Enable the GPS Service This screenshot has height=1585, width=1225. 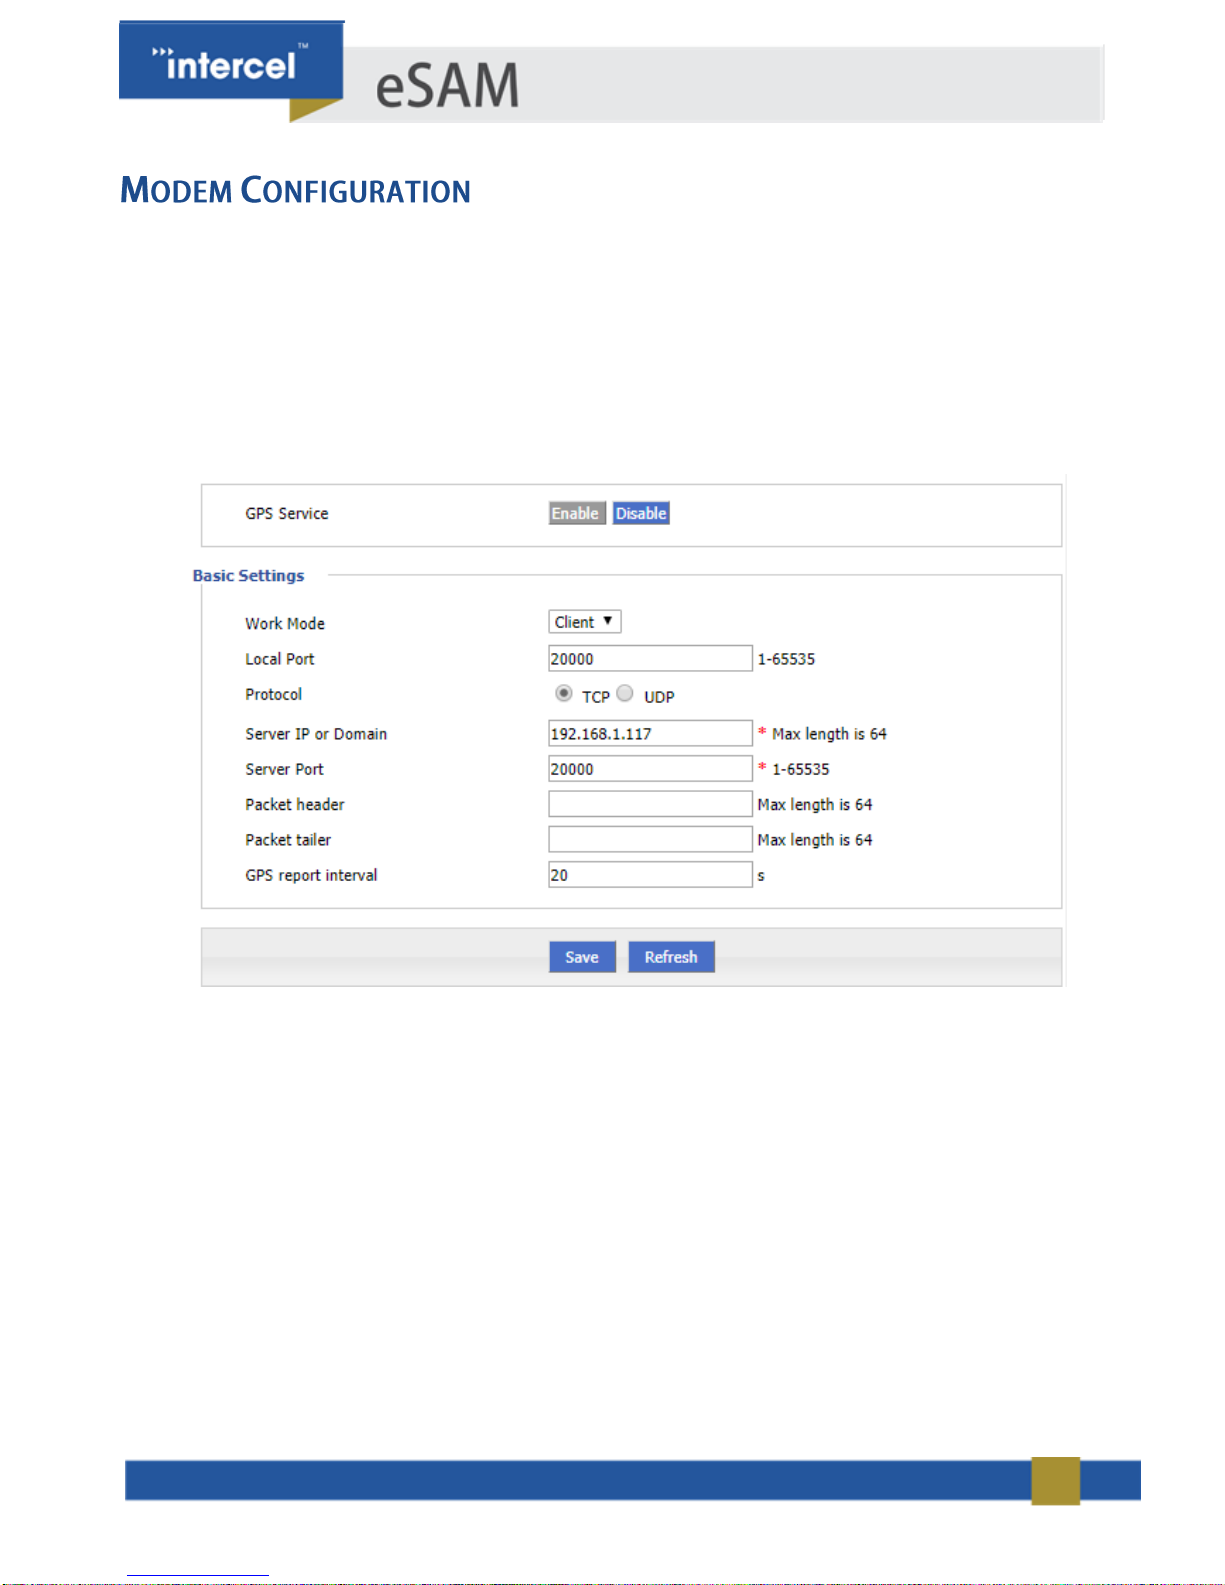(576, 513)
